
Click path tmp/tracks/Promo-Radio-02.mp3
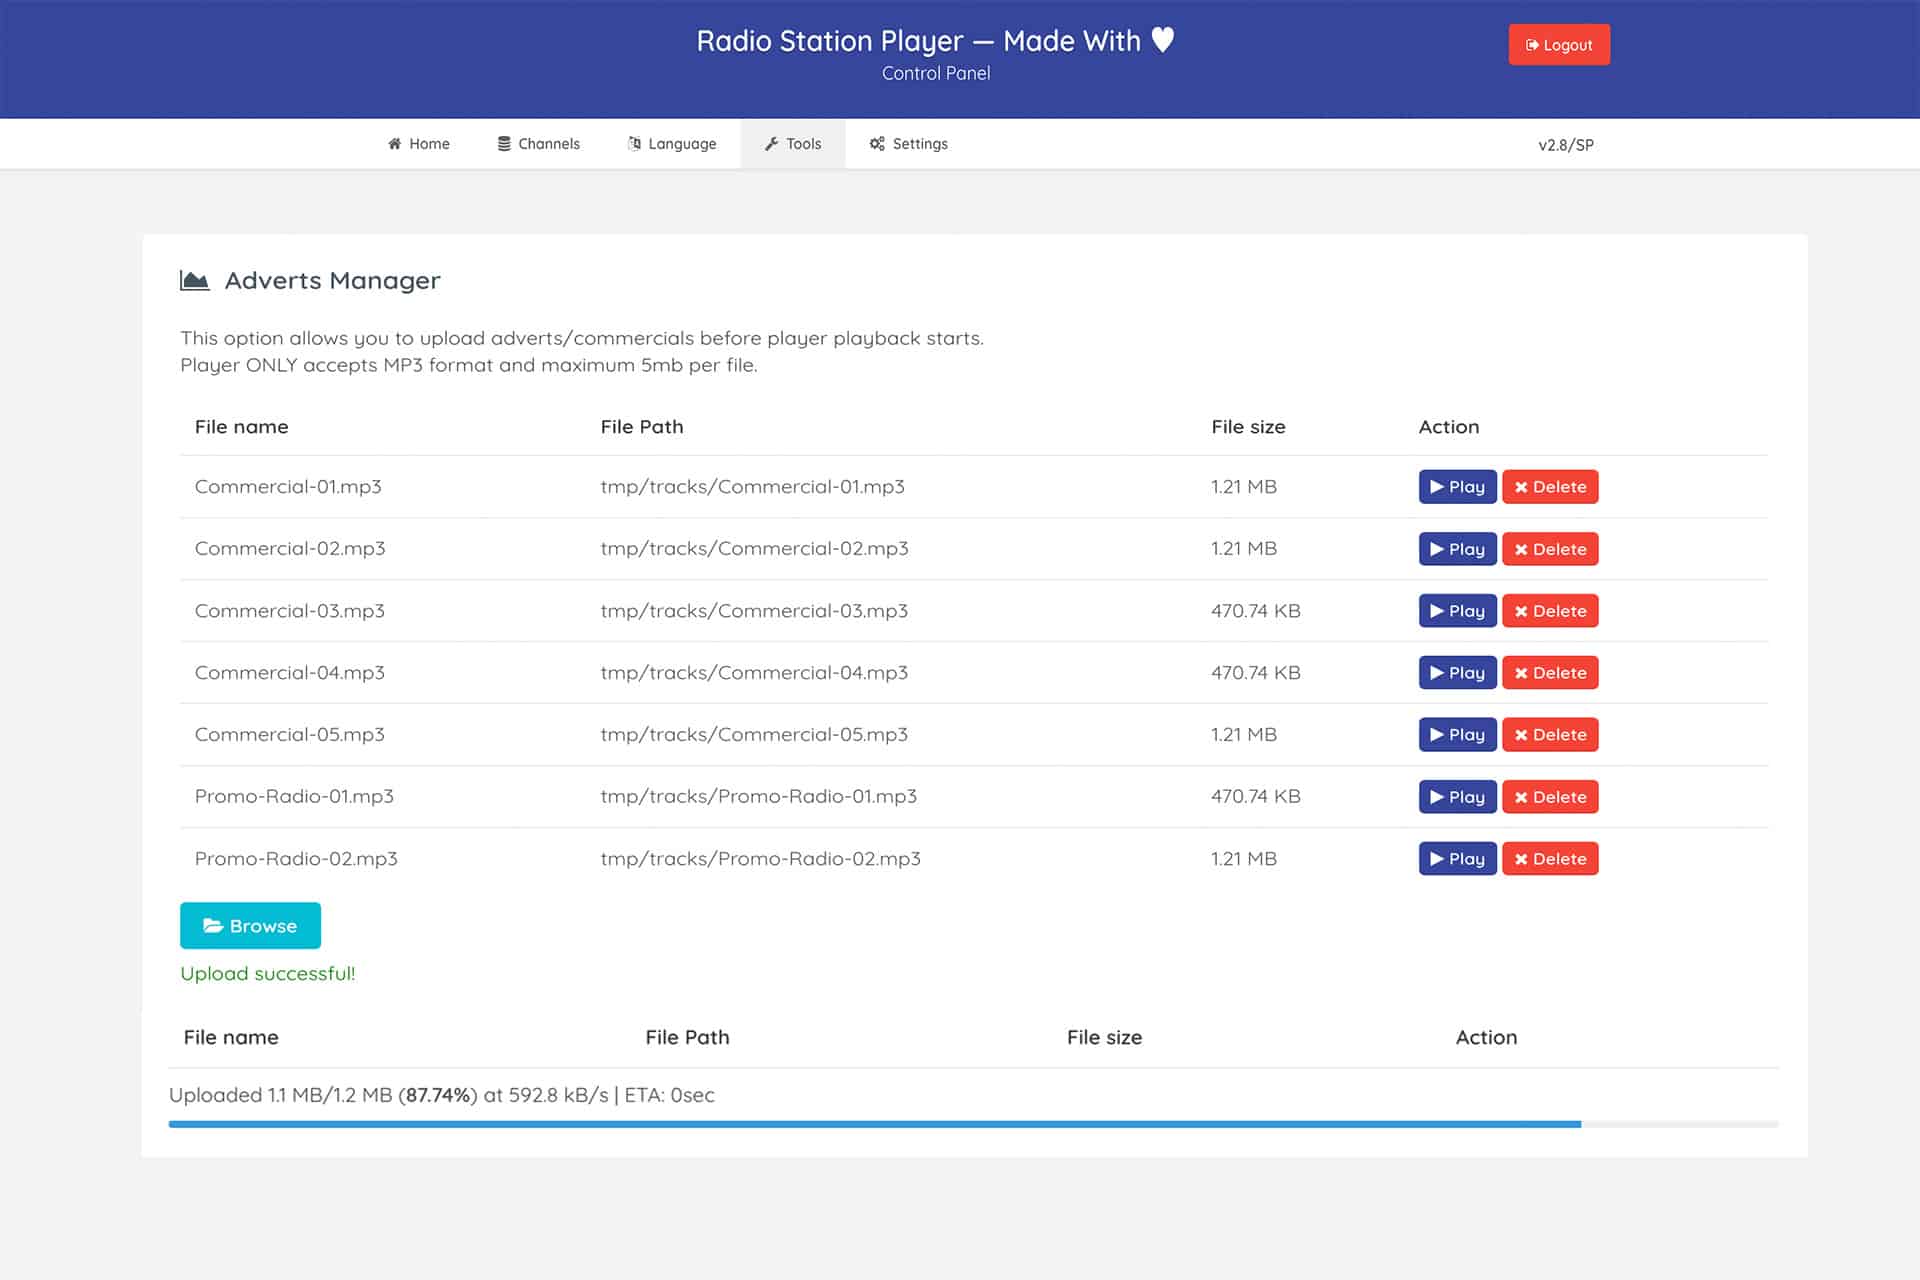click(x=760, y=859)
